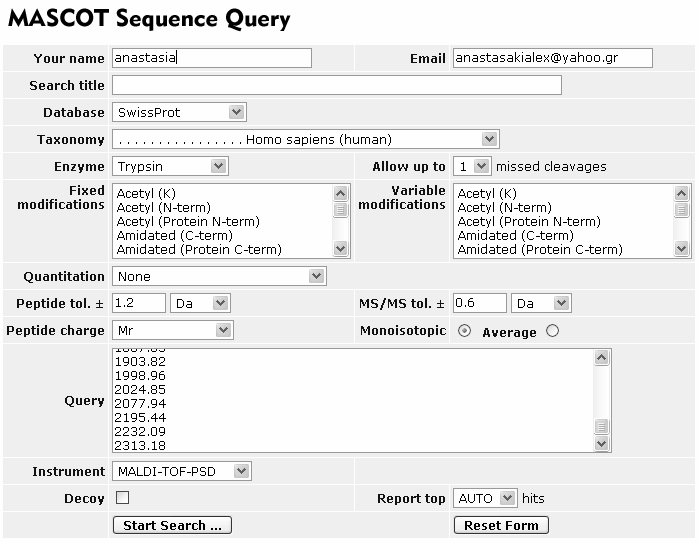Click Fixed modifications scroll up arrow
This screenshot has width=699, height=541.
pos(341,193)
